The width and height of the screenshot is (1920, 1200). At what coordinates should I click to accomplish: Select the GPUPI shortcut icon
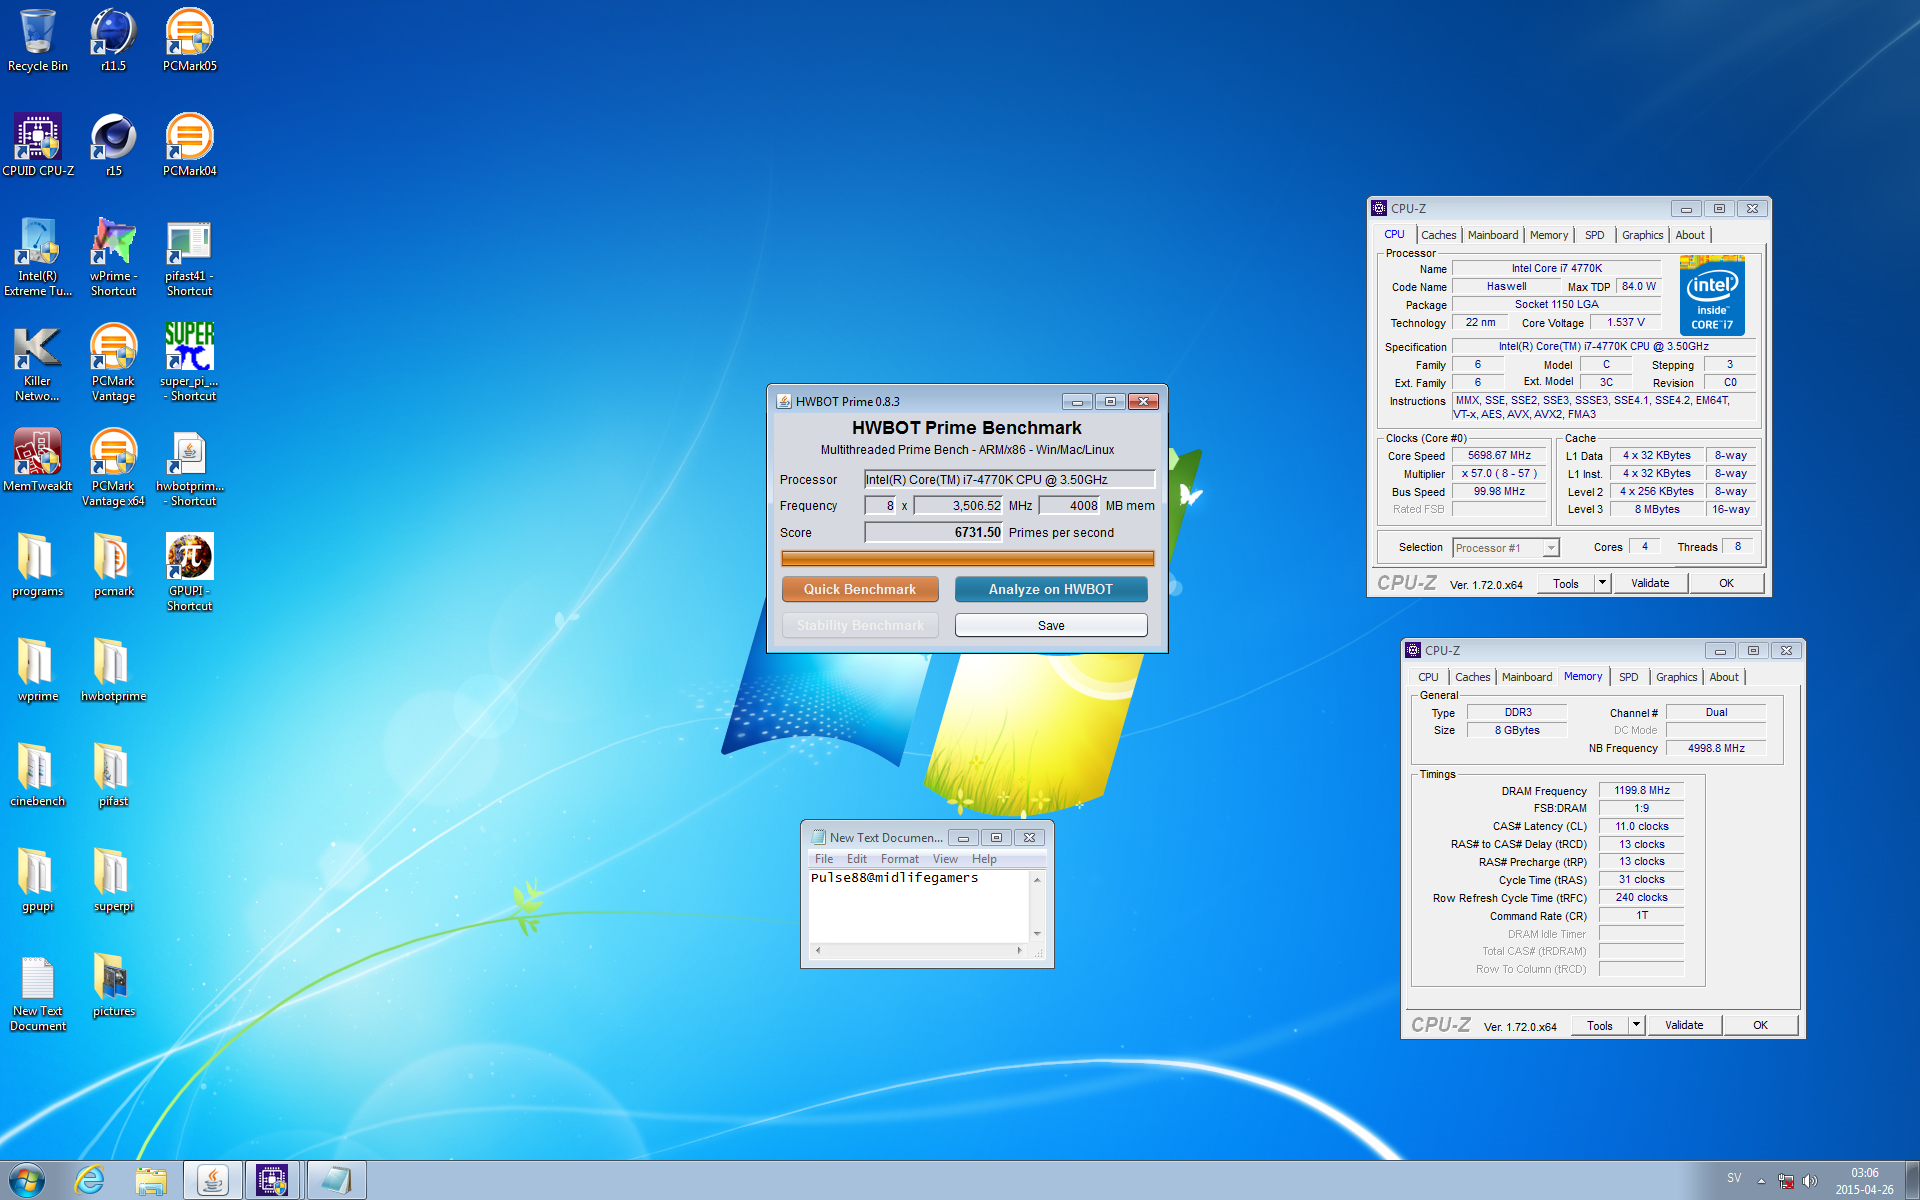pyautogui.click(x=189, y=572)
